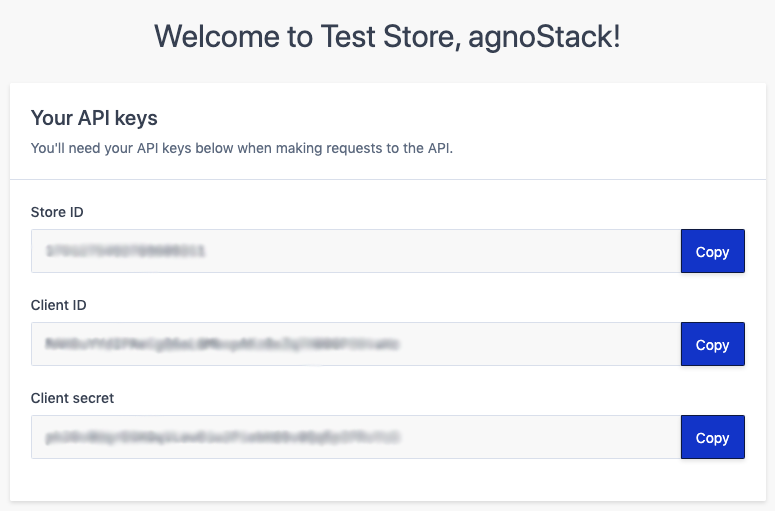
Task: Click the 'Welcome to Test Store, agnoStack!' title
Action: point(387,37)
